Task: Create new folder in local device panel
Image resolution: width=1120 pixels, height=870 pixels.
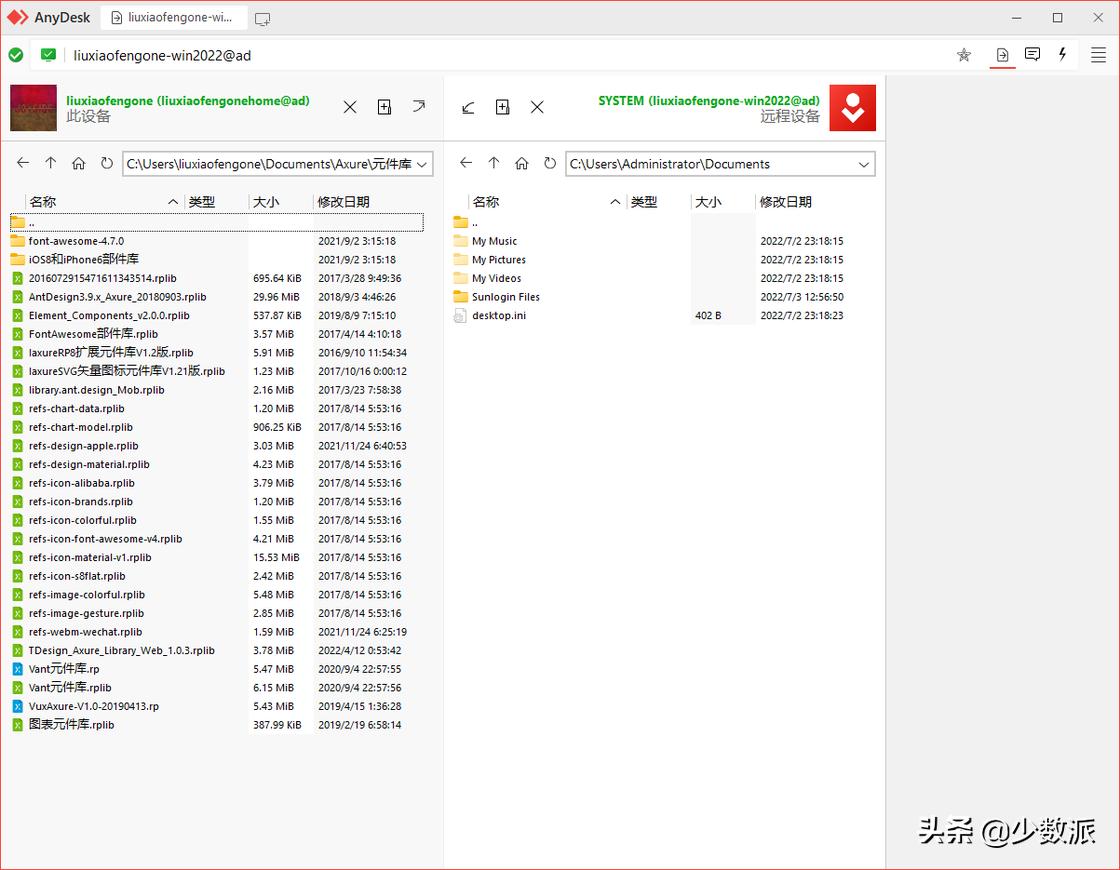Action: pyautogui.click(x=384, y=107)
